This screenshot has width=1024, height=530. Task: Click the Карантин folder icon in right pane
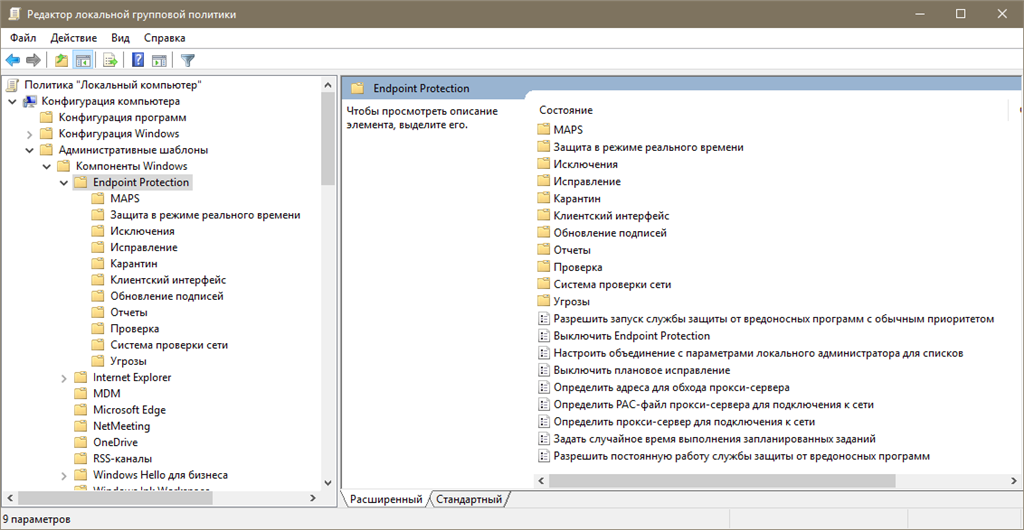click(x=543, y=198)
